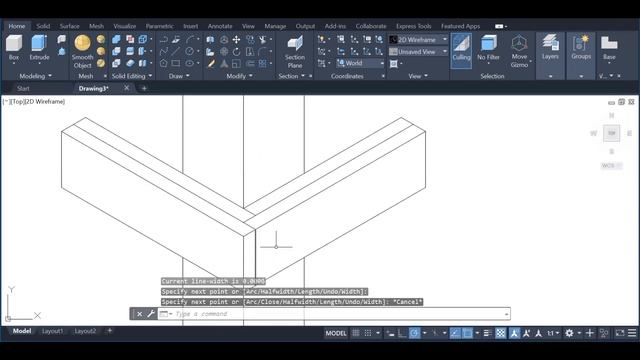
Task: Open the Layers panel button
Action: [550, 48]
